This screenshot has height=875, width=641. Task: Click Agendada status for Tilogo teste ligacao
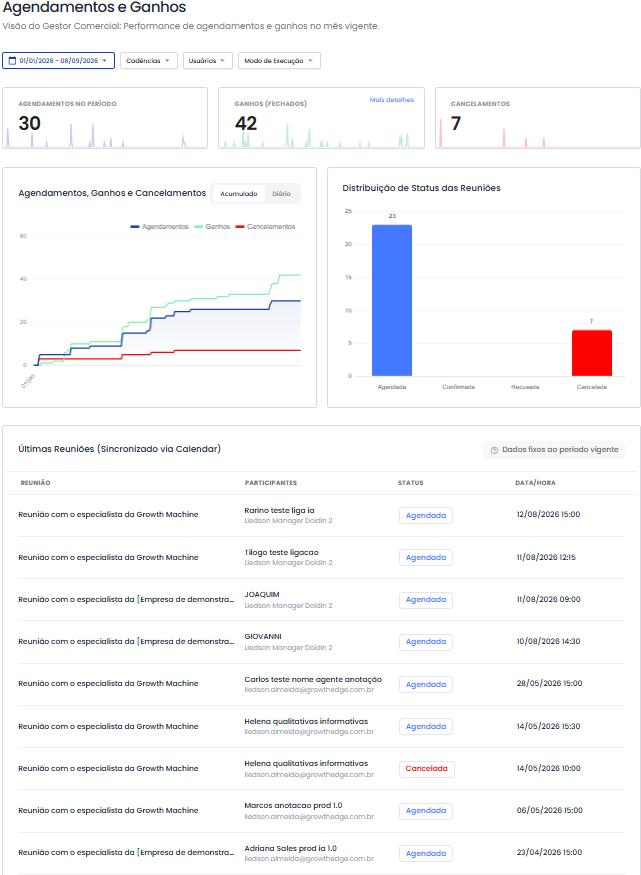426,557
